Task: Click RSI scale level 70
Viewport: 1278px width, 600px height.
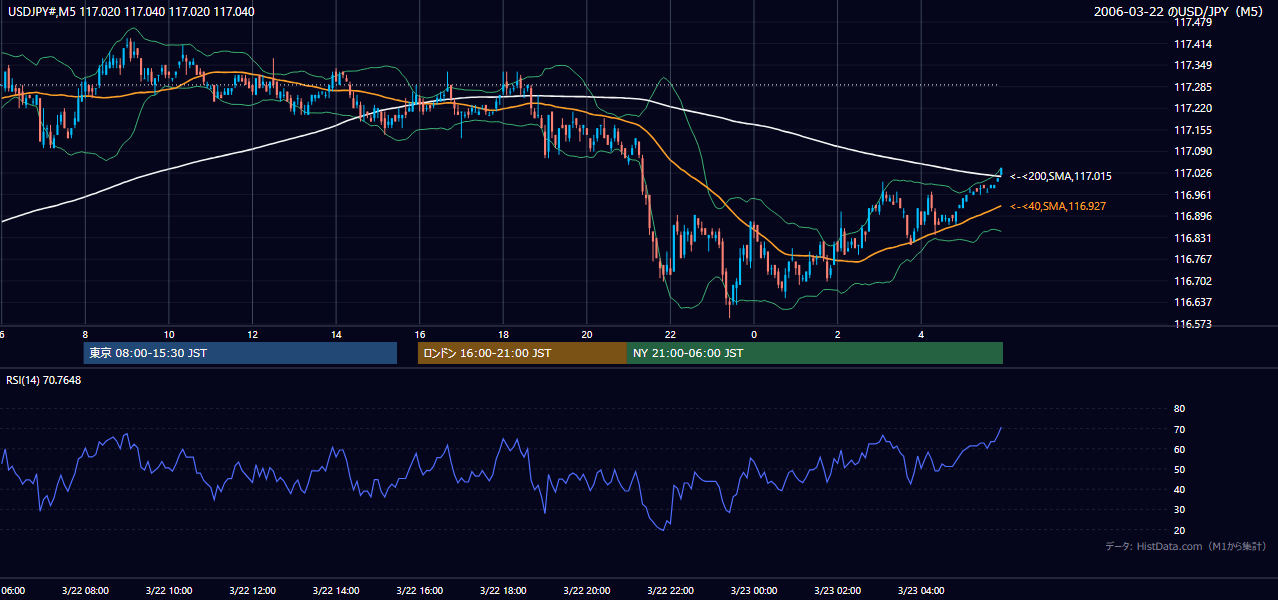Action: (1179, 429)
